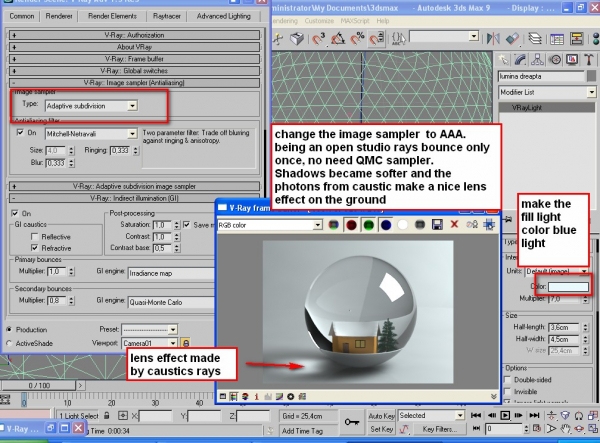Screen dimensions: 600x443
Task: Switch to monochromatic mode in frame buffer
Action: [420, 225]
